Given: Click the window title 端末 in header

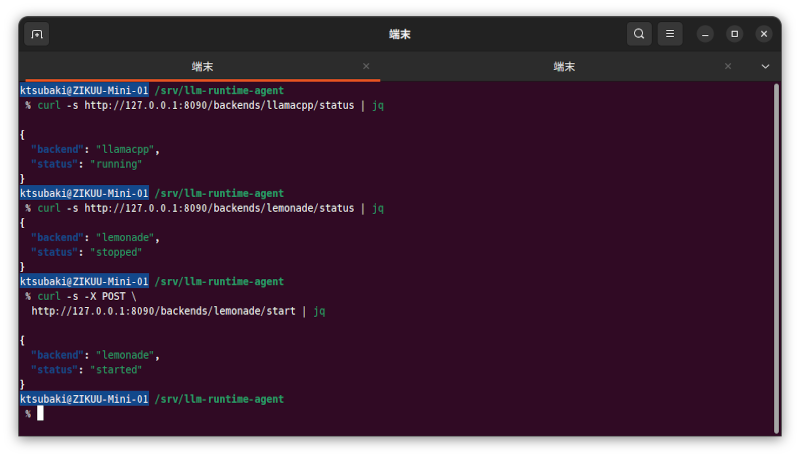Looking at the screenshot, I should click(x=399, y=34).
